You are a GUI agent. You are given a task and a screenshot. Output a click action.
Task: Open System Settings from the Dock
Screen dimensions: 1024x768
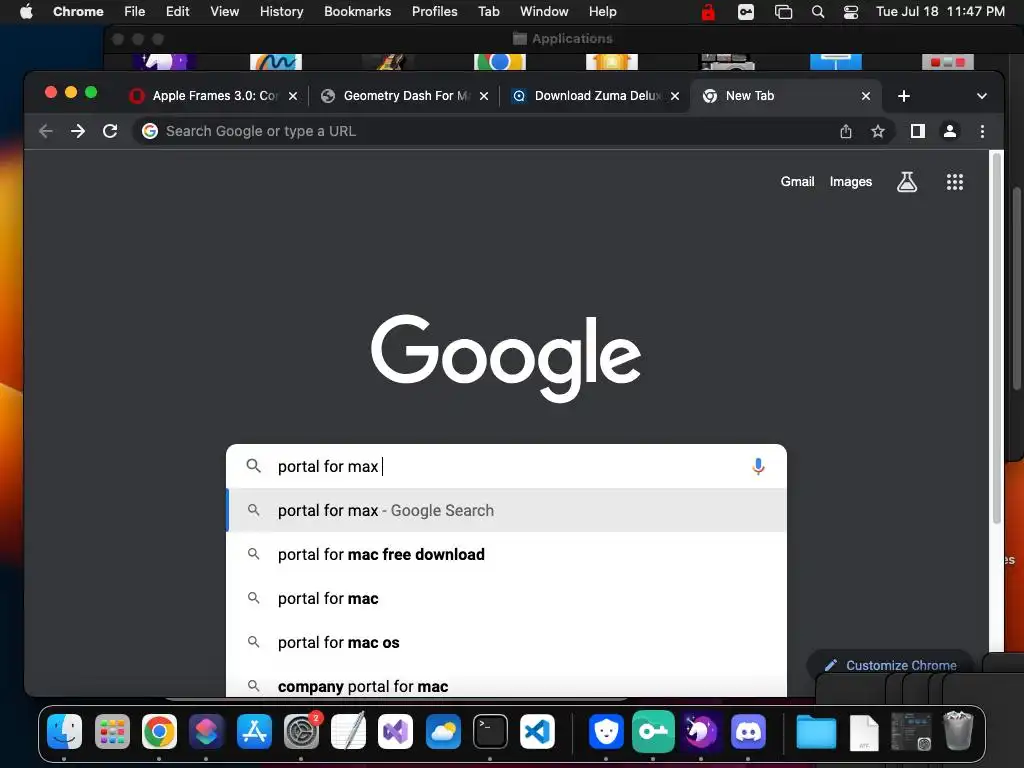coord(301,731)
